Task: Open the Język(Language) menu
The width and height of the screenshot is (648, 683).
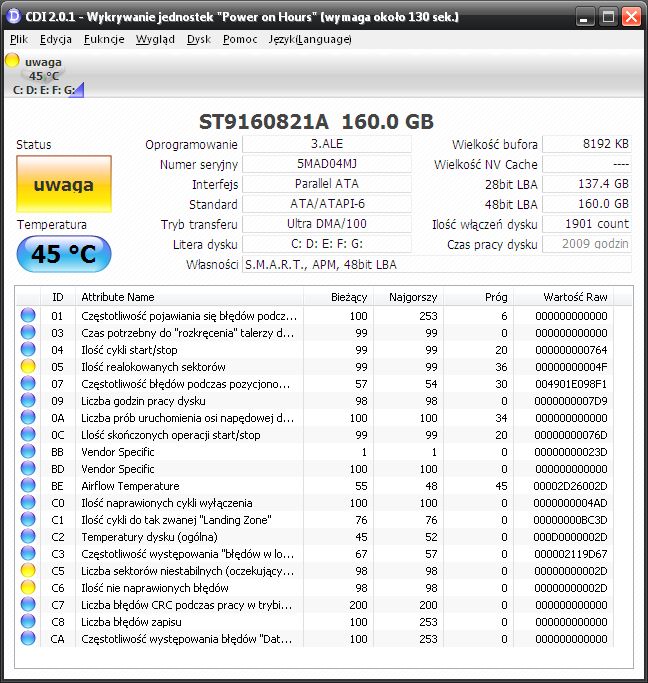Action: (310, 39)
